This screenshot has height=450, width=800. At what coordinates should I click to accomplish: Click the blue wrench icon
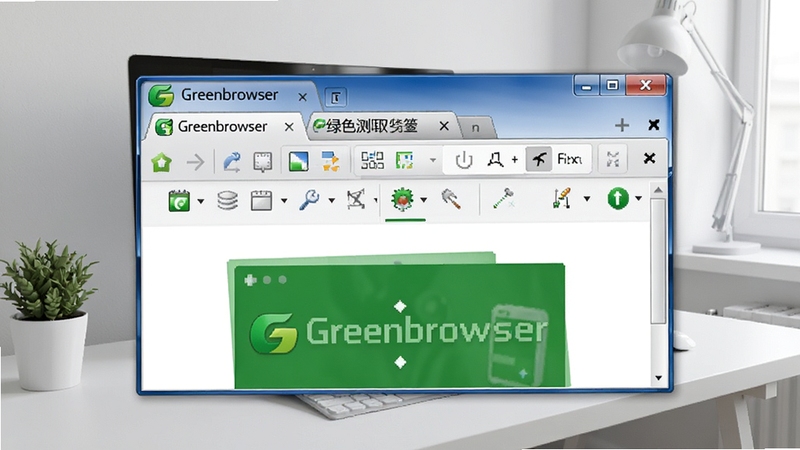pyautogui.click(x=309, y=199)
